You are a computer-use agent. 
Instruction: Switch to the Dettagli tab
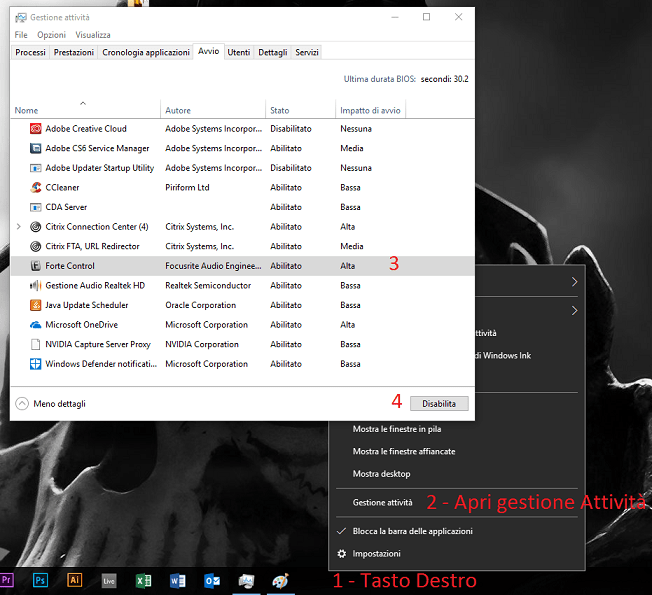click(x=273, y=52)
